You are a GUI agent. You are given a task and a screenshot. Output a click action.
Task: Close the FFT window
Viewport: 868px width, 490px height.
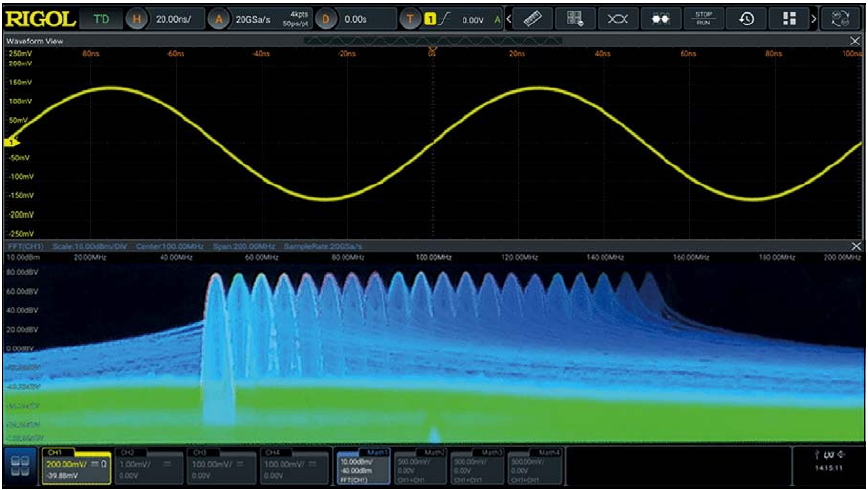[x=855, y=246]
